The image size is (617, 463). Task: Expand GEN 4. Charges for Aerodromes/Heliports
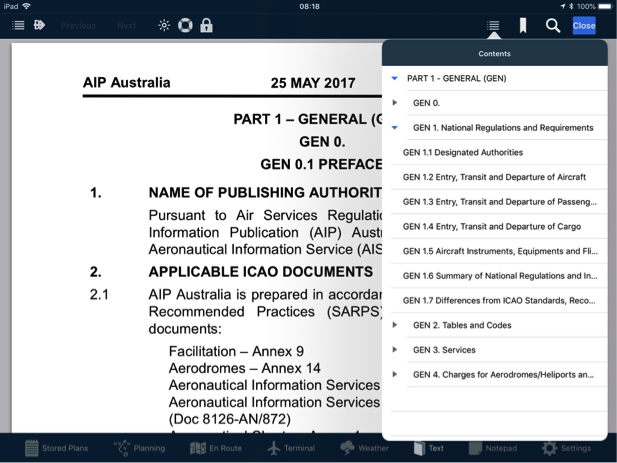pos(395,374)
